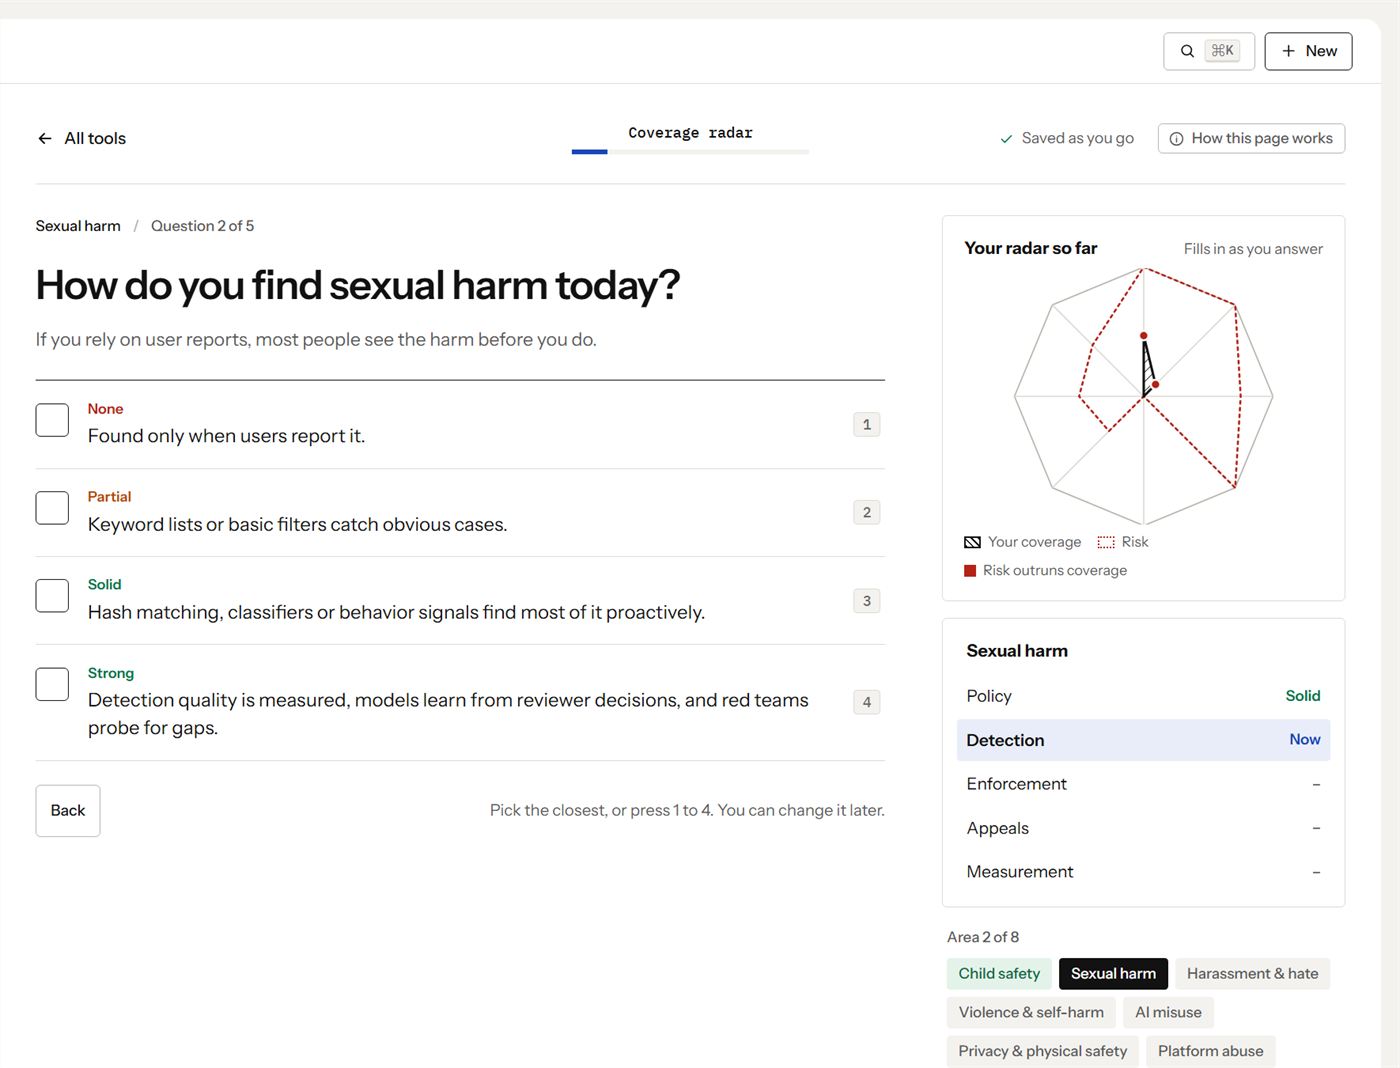Check the Partial keyword lists checkbox
The image size is (1400, 1068).
point(52,508)
